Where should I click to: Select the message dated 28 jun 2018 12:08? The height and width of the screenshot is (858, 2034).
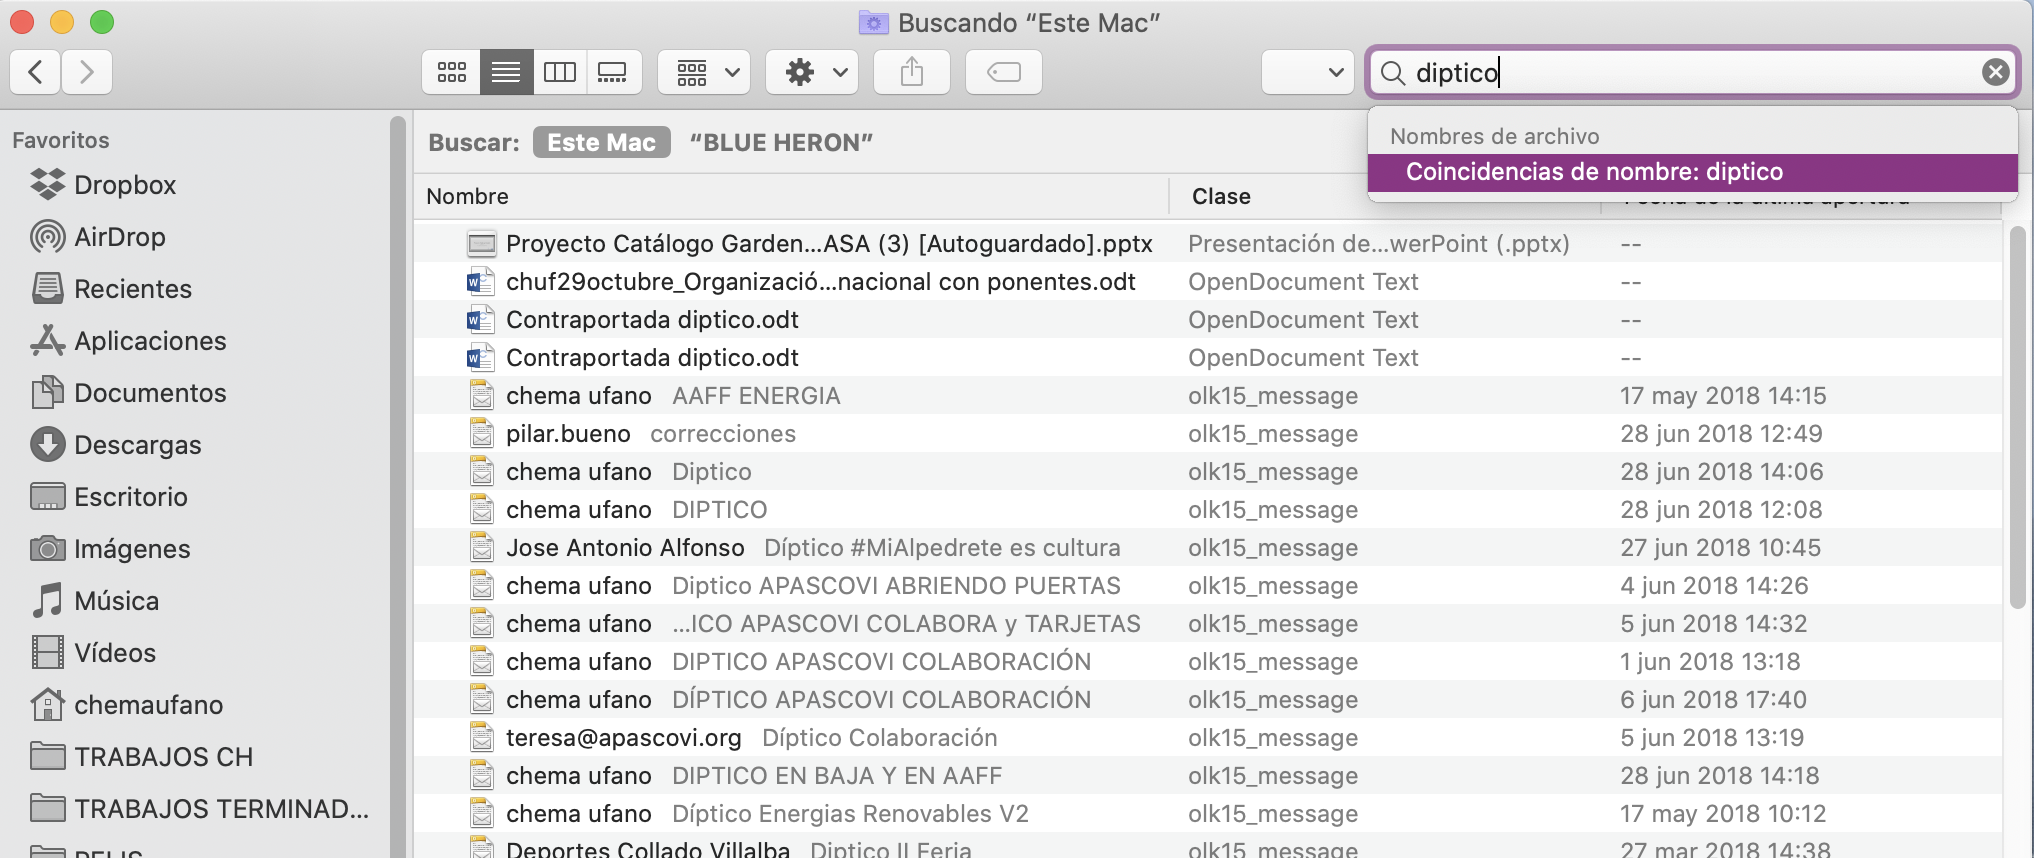pyautogui.click(x=1208, y=510)
